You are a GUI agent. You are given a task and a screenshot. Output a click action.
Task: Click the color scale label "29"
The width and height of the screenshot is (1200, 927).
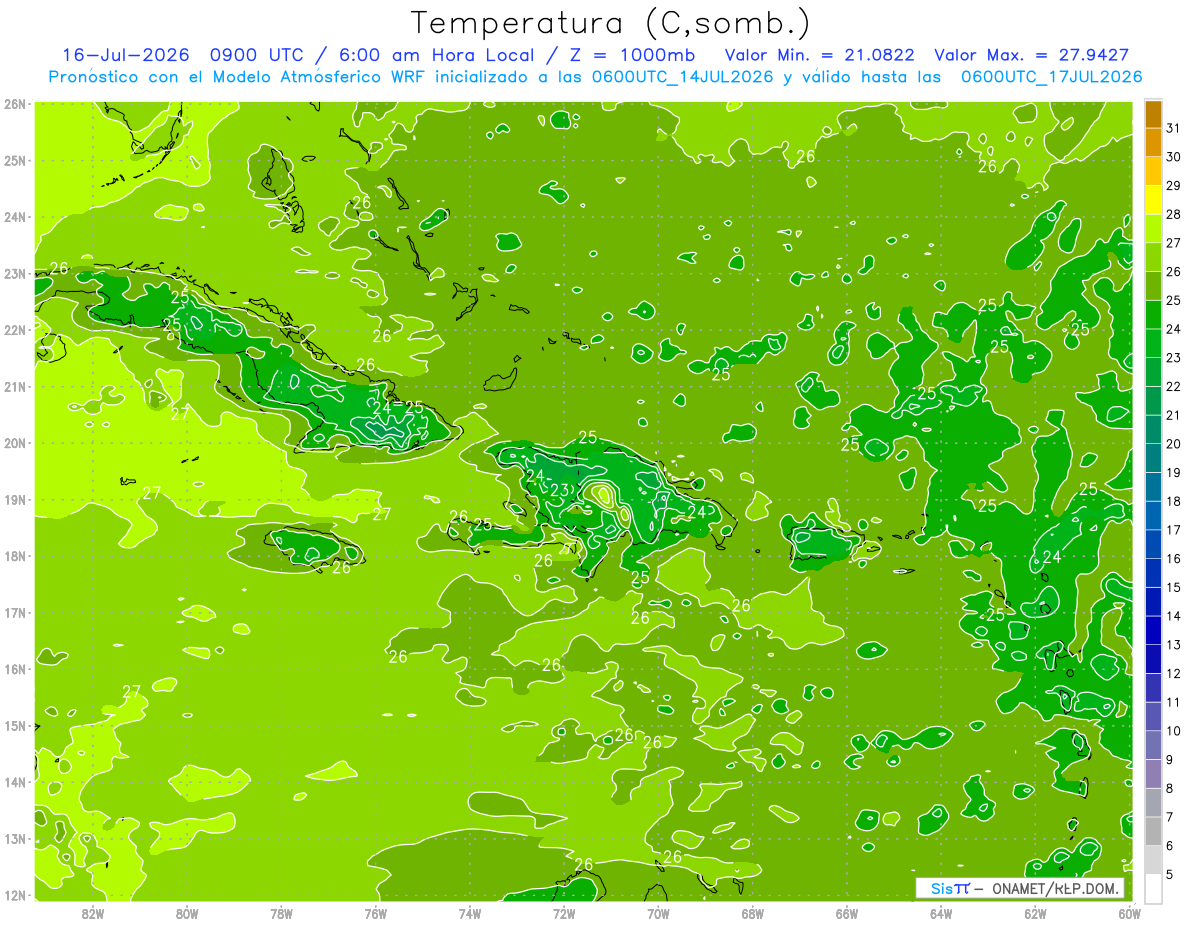pos(1173,185)
